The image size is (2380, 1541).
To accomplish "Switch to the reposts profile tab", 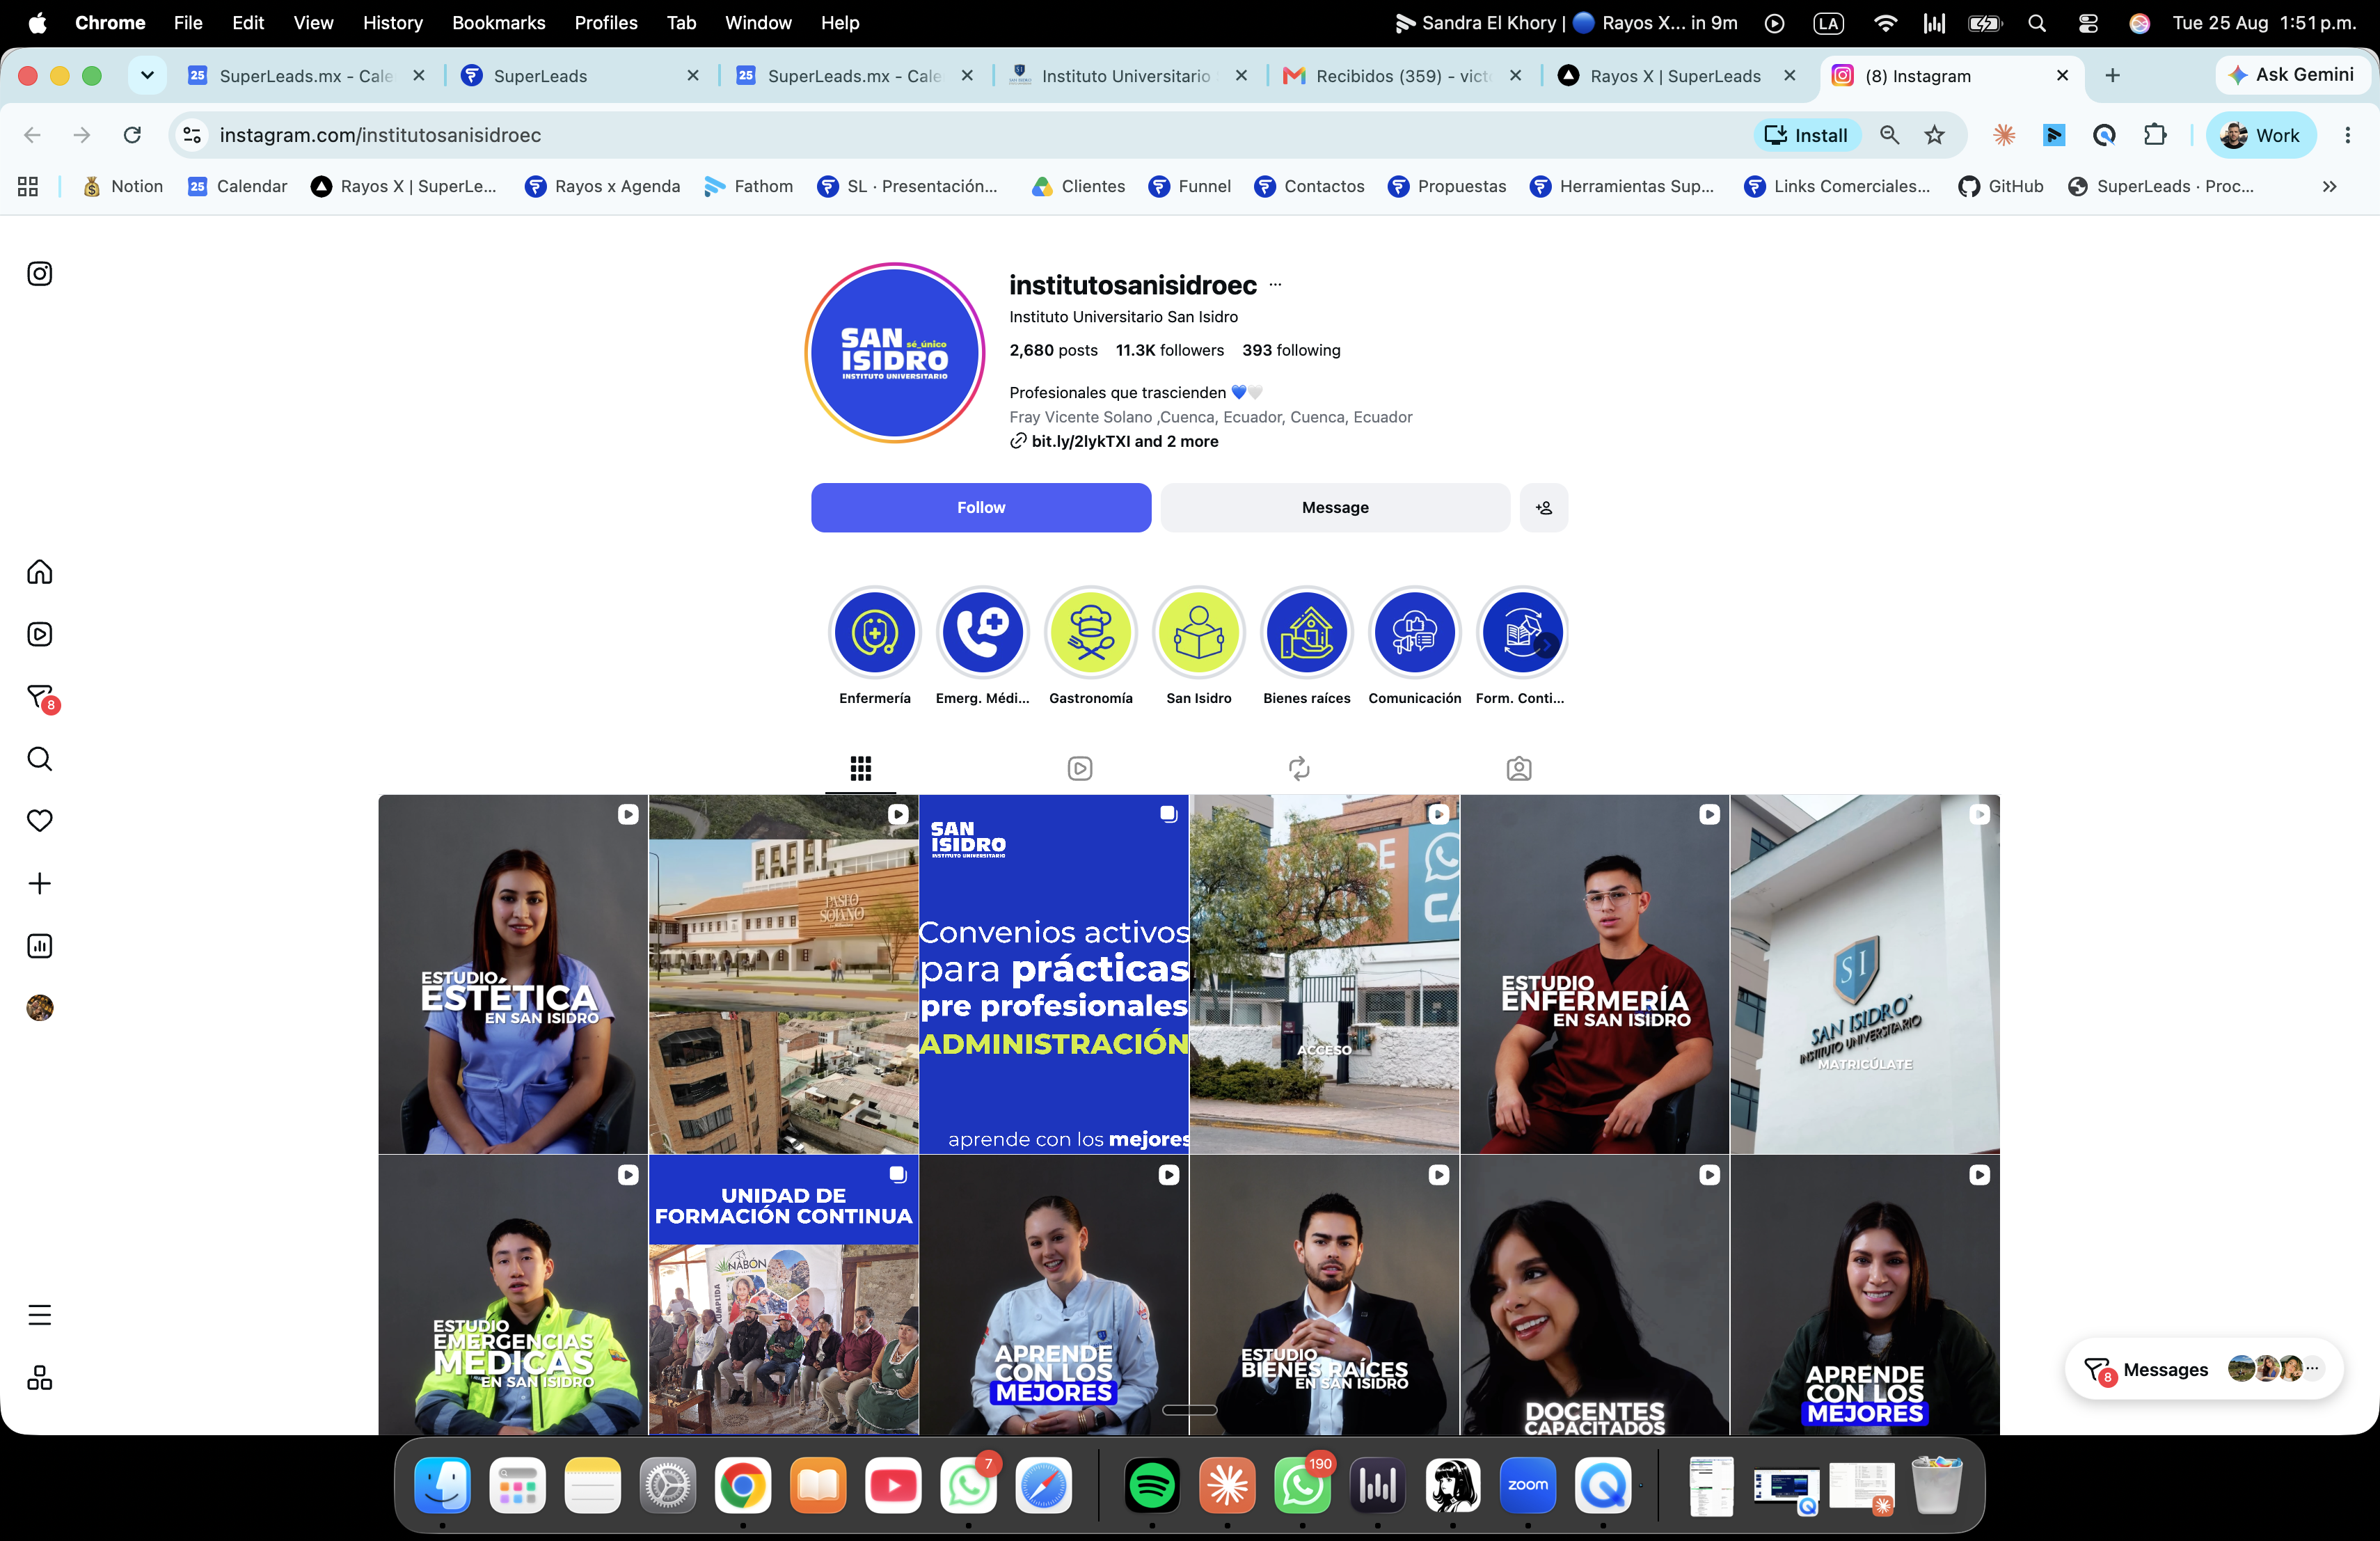I will [1299, 768].
